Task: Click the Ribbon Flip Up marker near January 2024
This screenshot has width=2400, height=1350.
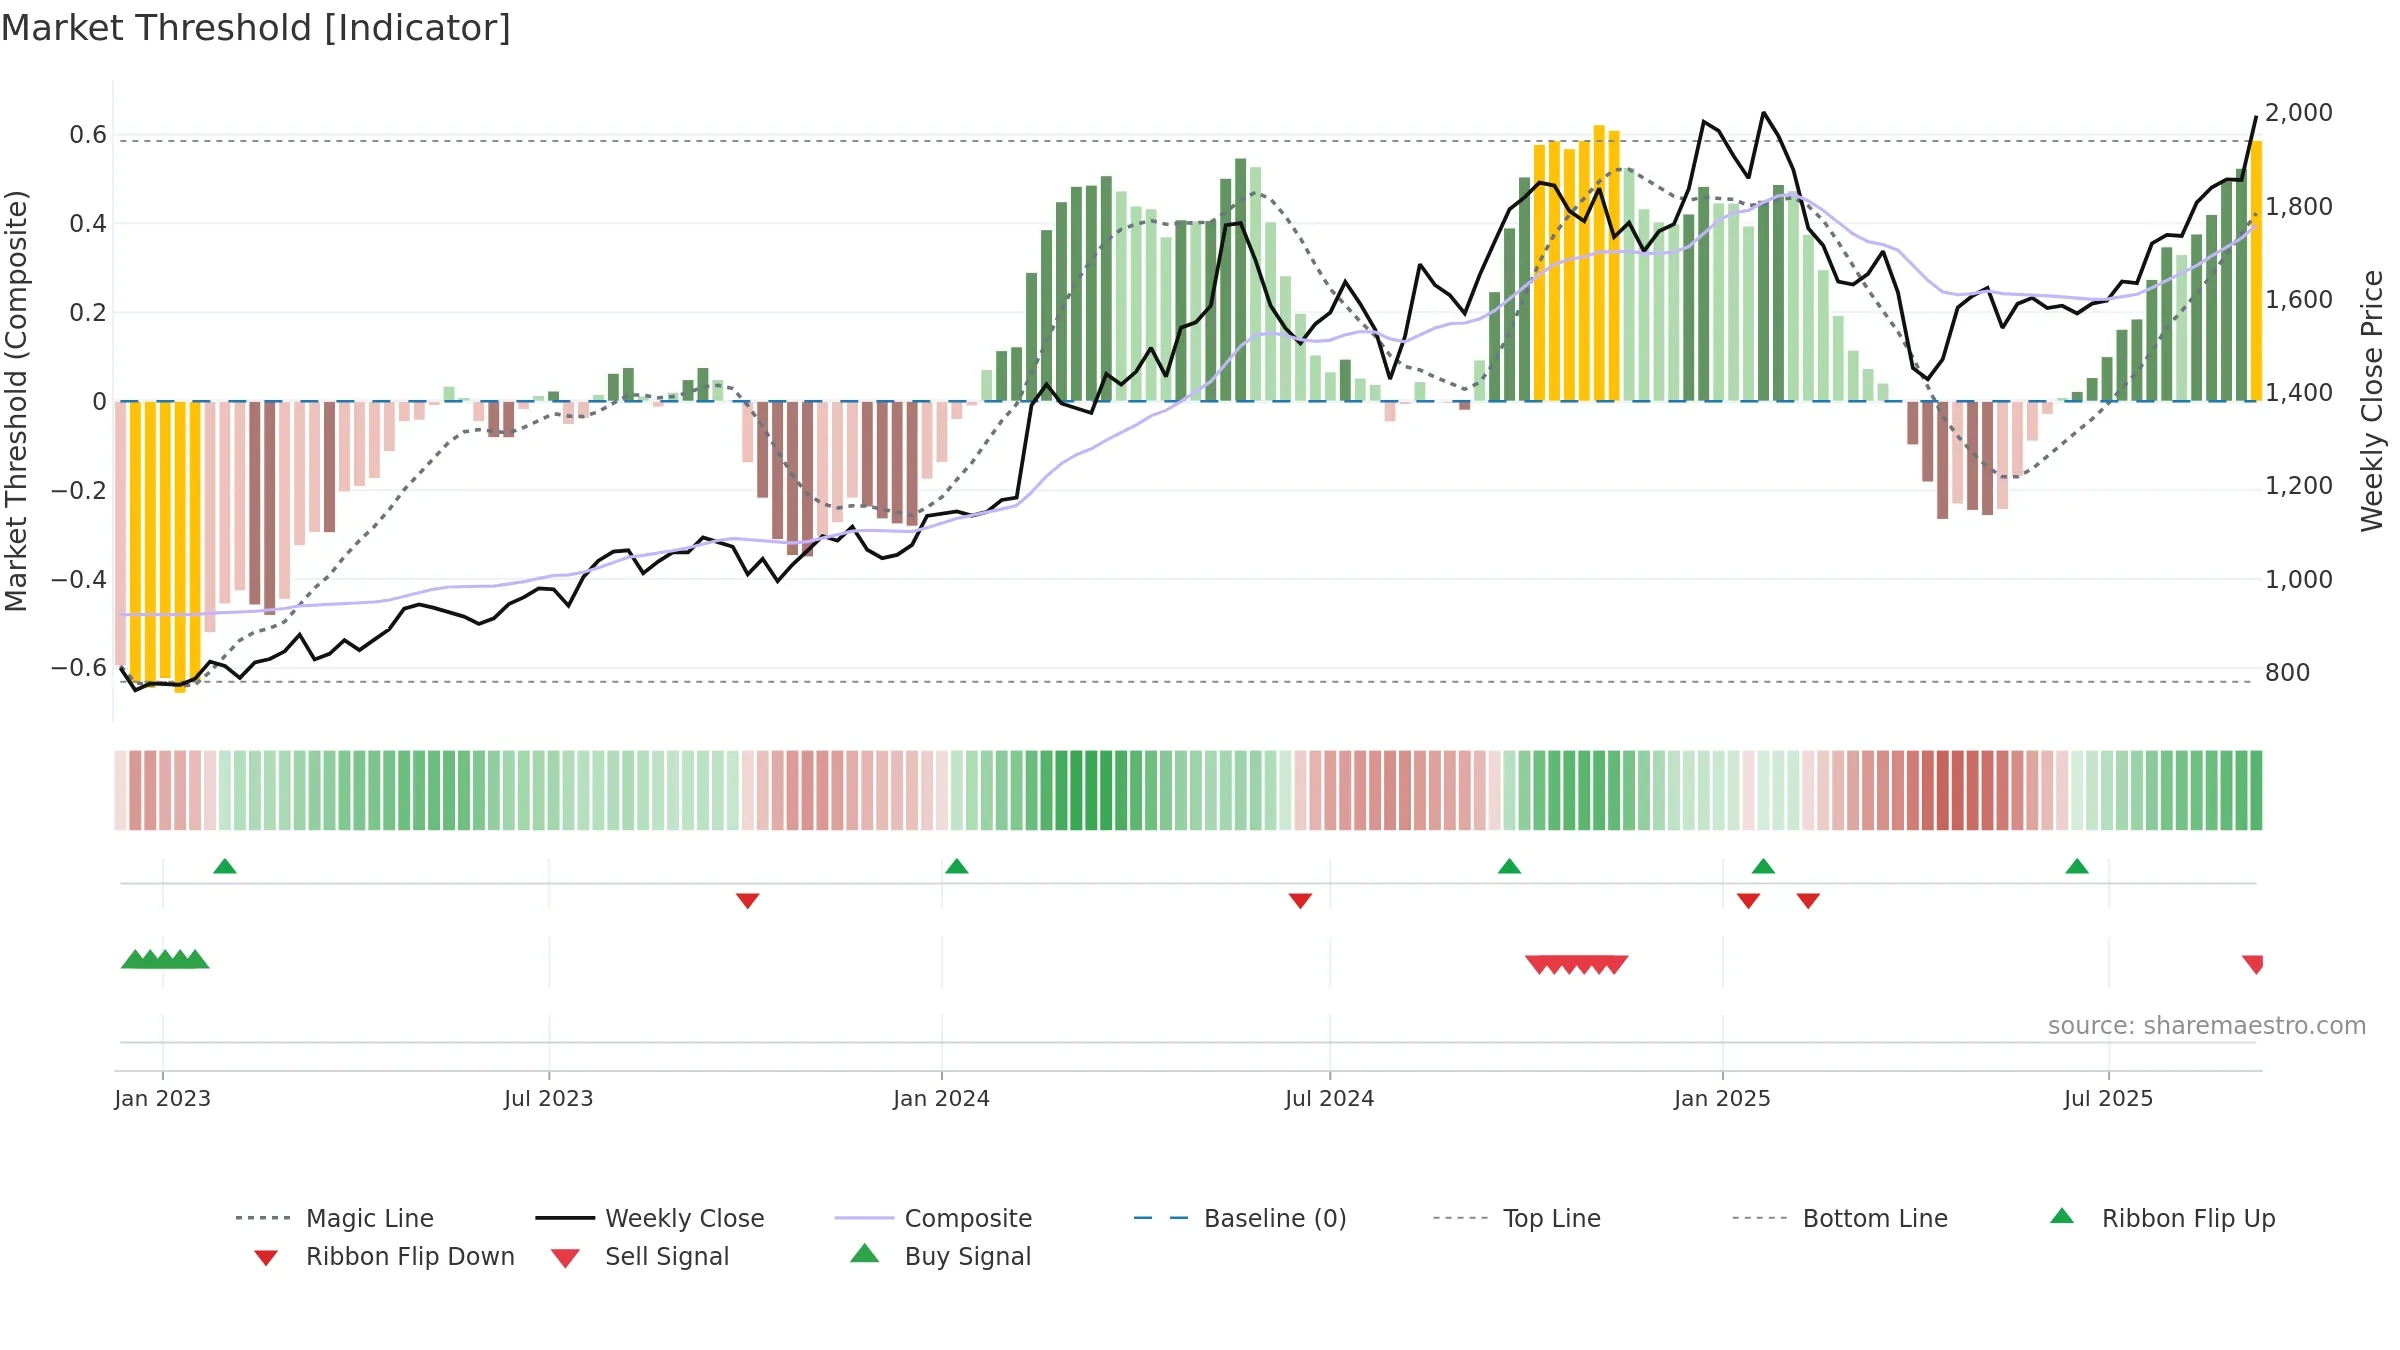Action: point(957,866)
